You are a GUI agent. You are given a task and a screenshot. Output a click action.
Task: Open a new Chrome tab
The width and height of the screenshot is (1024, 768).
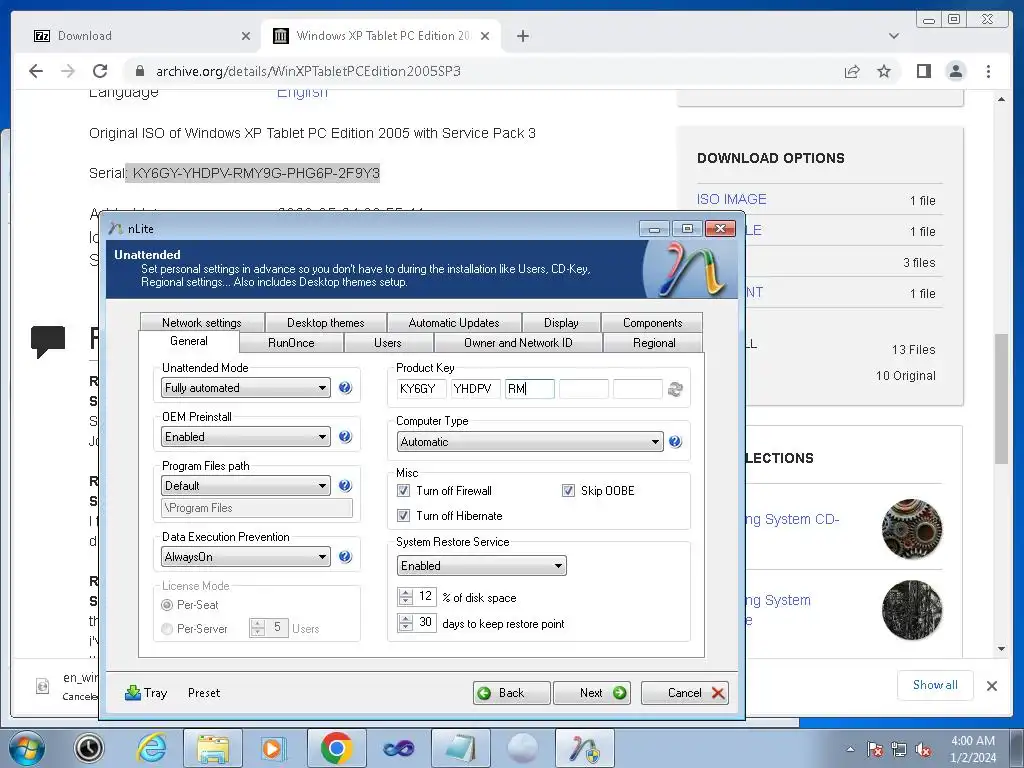click(522, 36)
